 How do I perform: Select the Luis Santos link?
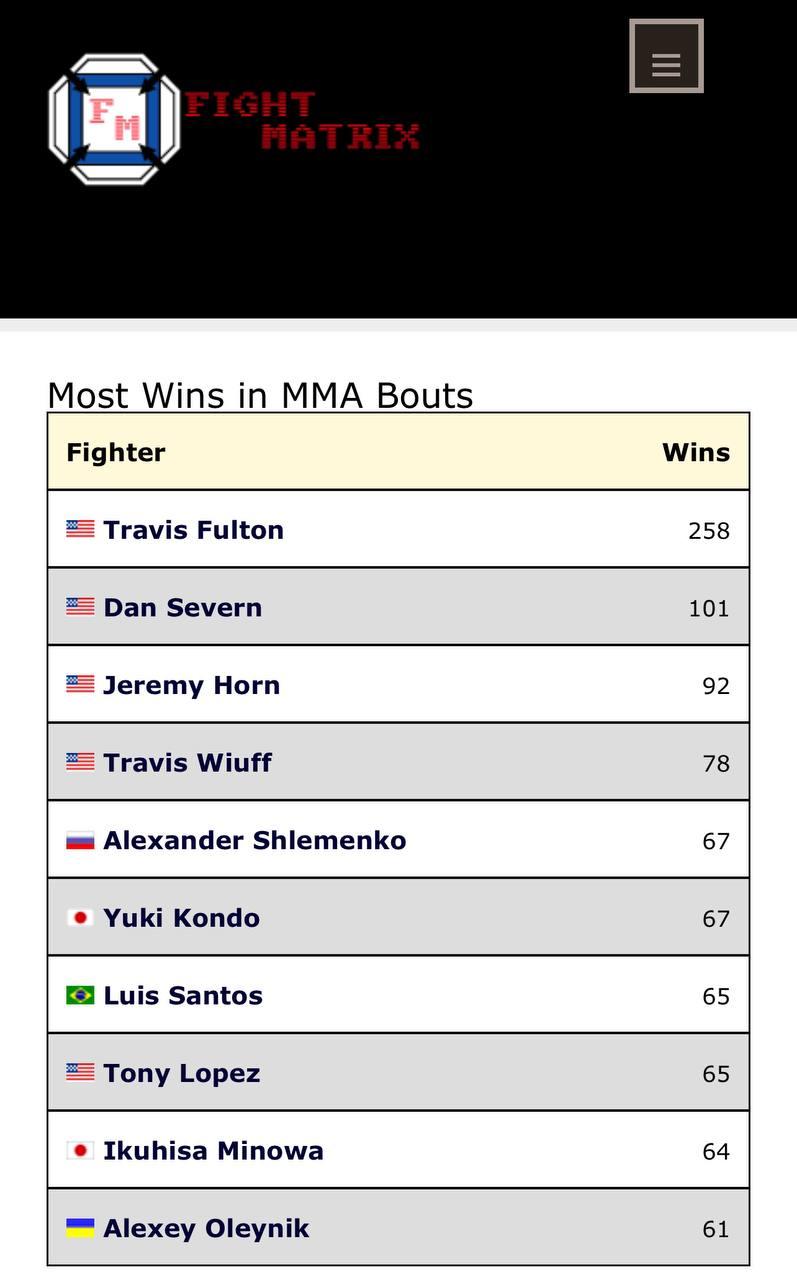coord(183,996)
